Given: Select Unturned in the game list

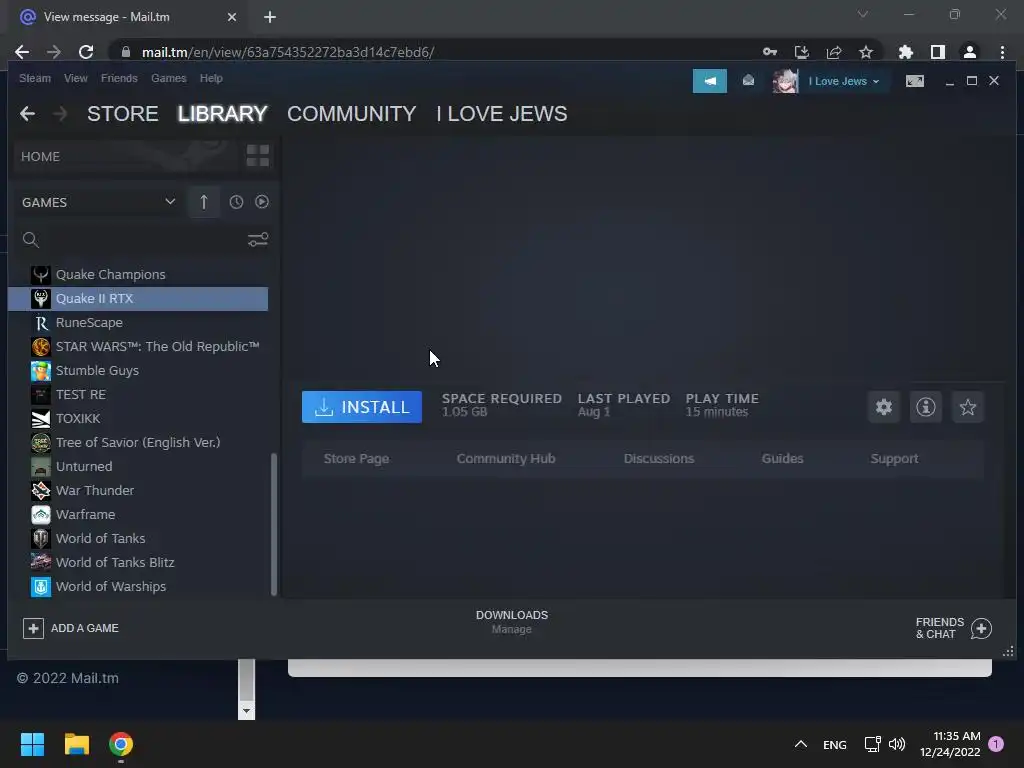Looking at the screenshot, I should click(138, 466).
